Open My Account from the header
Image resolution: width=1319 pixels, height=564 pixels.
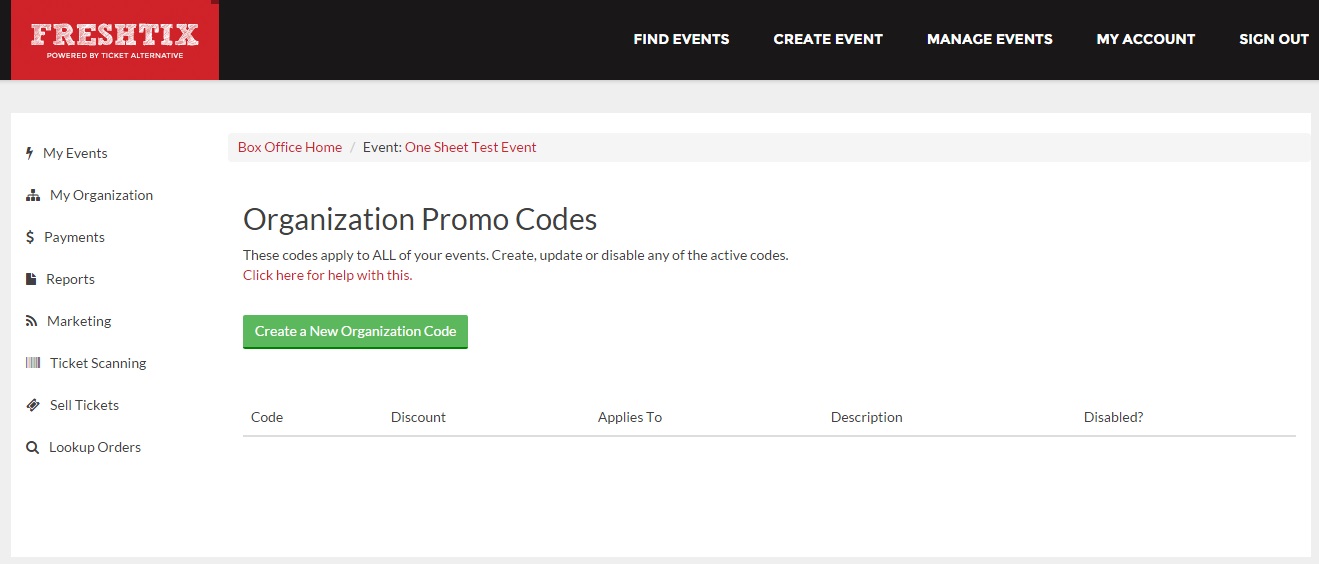tap(1146, 39)
